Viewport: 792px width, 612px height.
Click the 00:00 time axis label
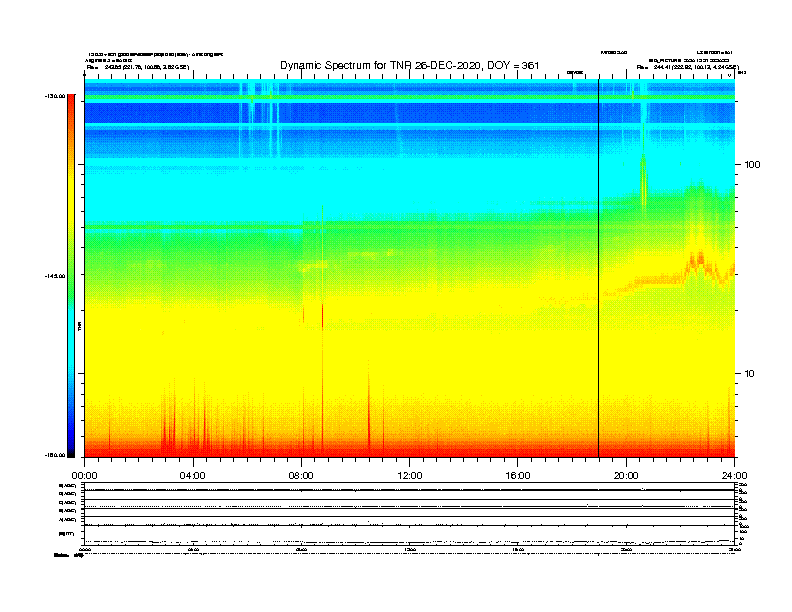coord(84,476)
